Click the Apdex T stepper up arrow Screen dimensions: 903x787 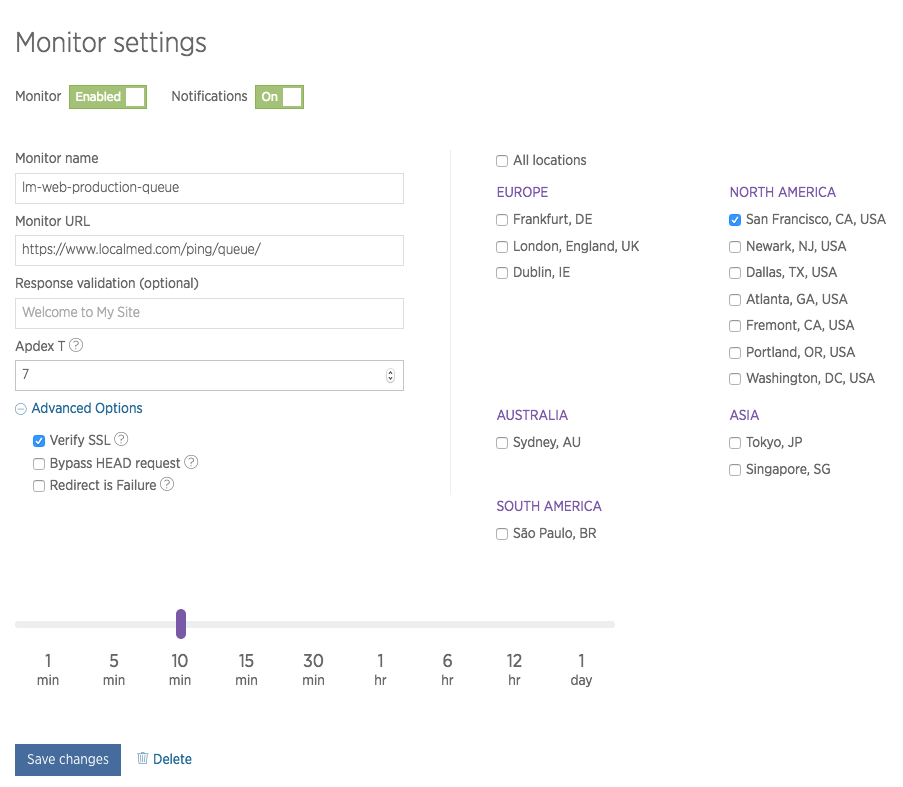(390, 370)
